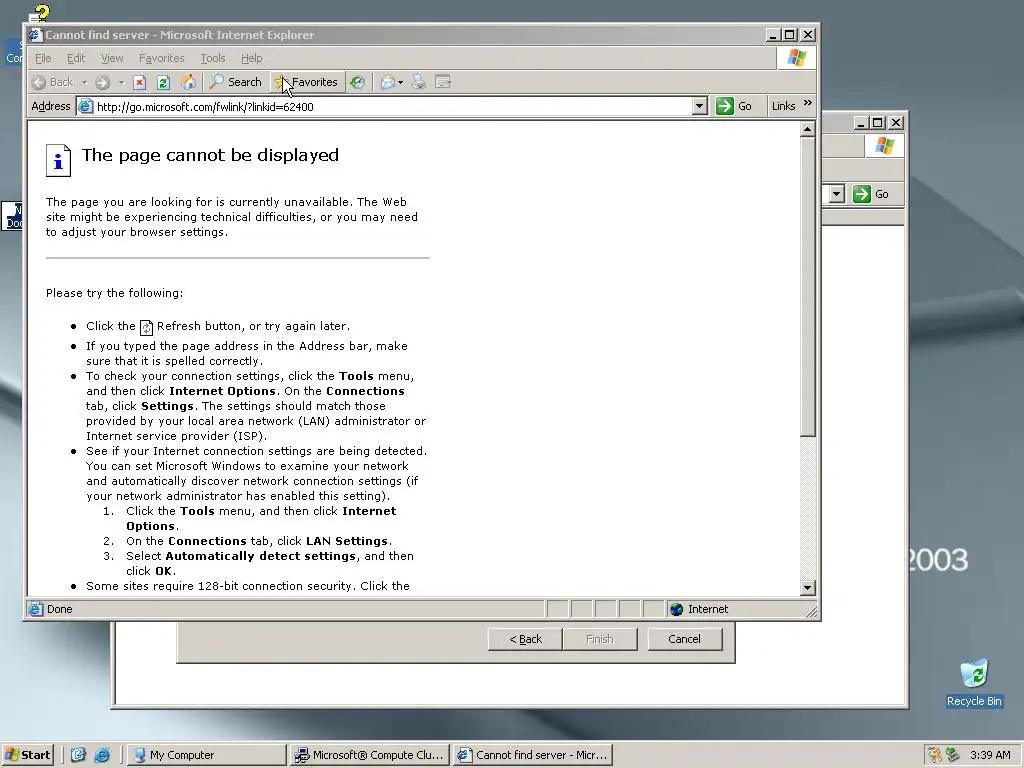
Task: Open the Edit menu
Action: (76, 58)
